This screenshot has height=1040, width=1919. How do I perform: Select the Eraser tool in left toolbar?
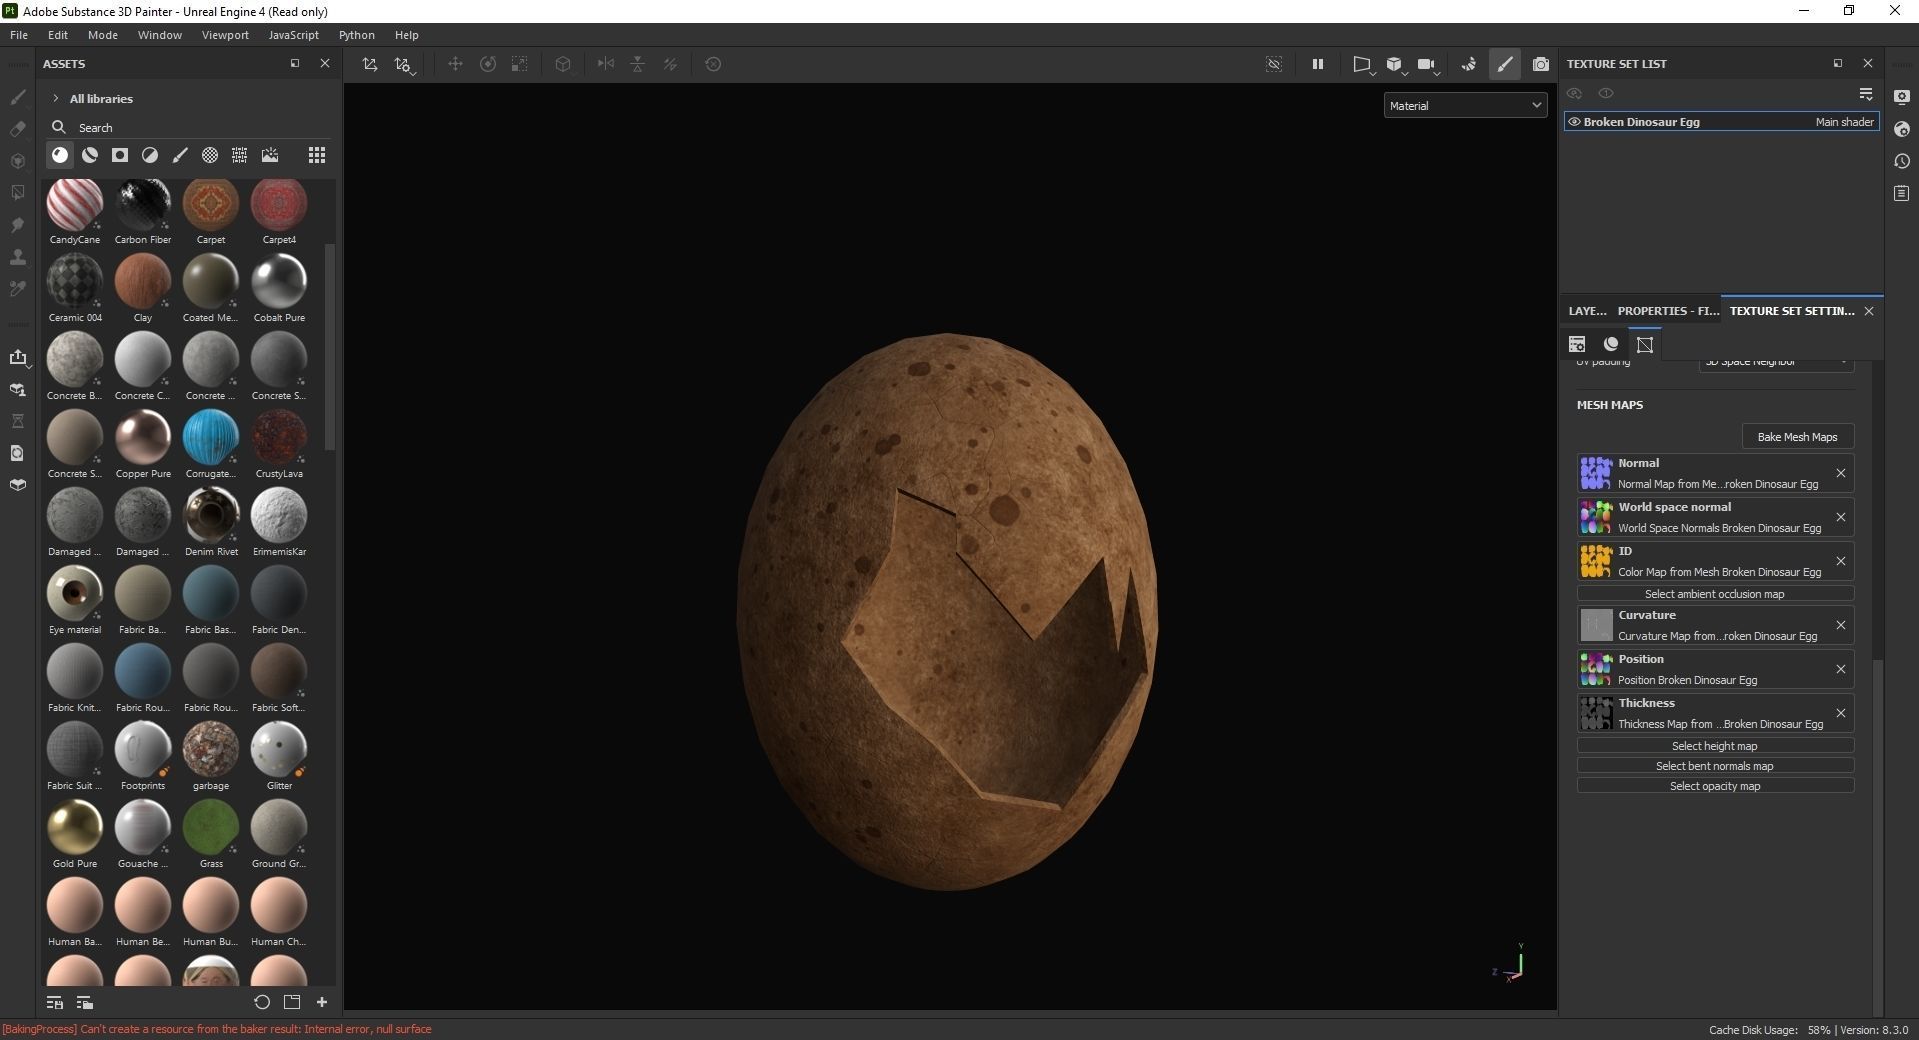pos(18,129)
